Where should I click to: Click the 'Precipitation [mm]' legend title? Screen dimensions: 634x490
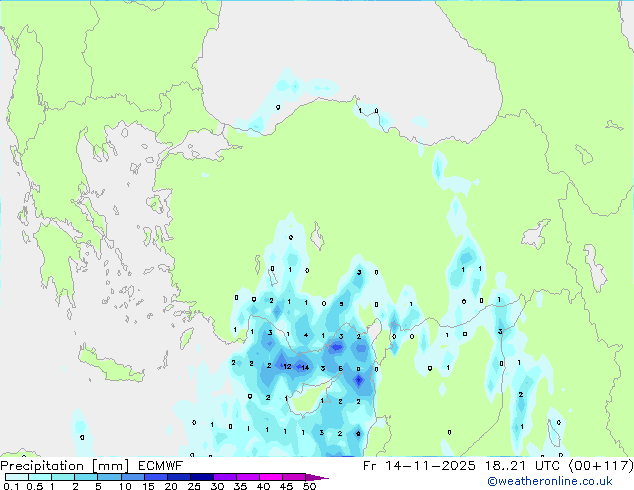(x=65, y=466)
